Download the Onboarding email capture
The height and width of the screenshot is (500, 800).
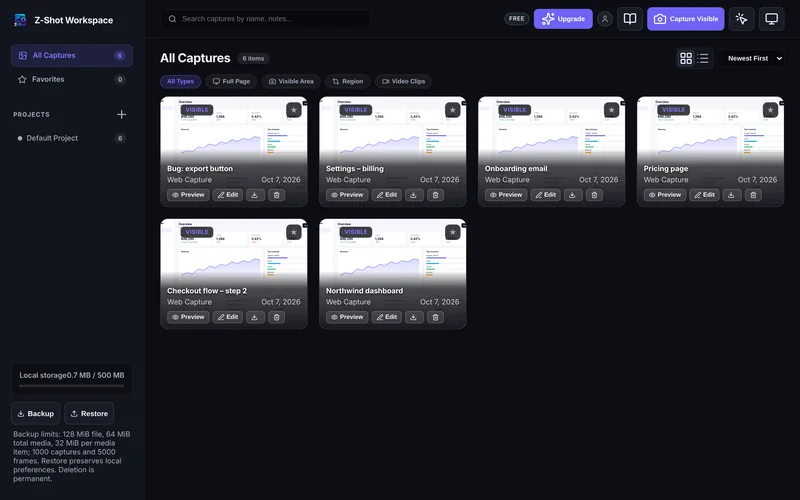pos(572,195)
